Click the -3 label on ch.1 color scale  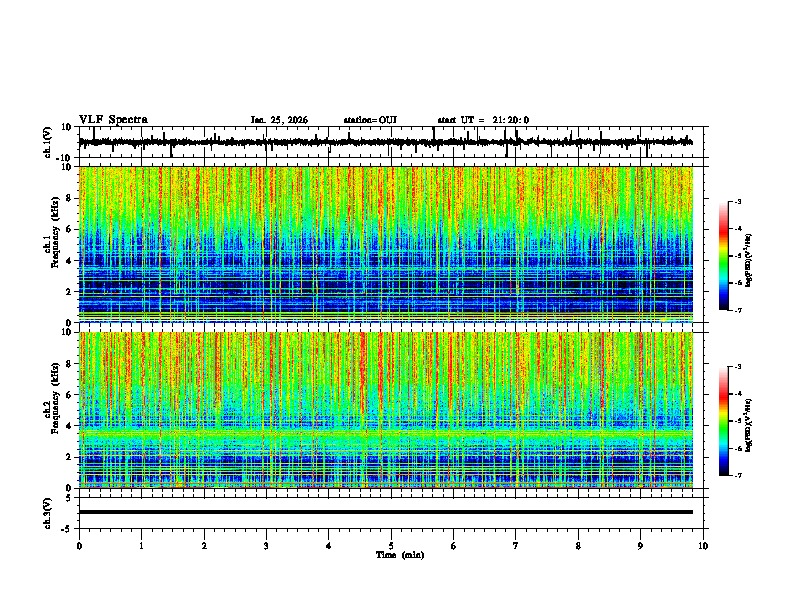click(737, 201)
